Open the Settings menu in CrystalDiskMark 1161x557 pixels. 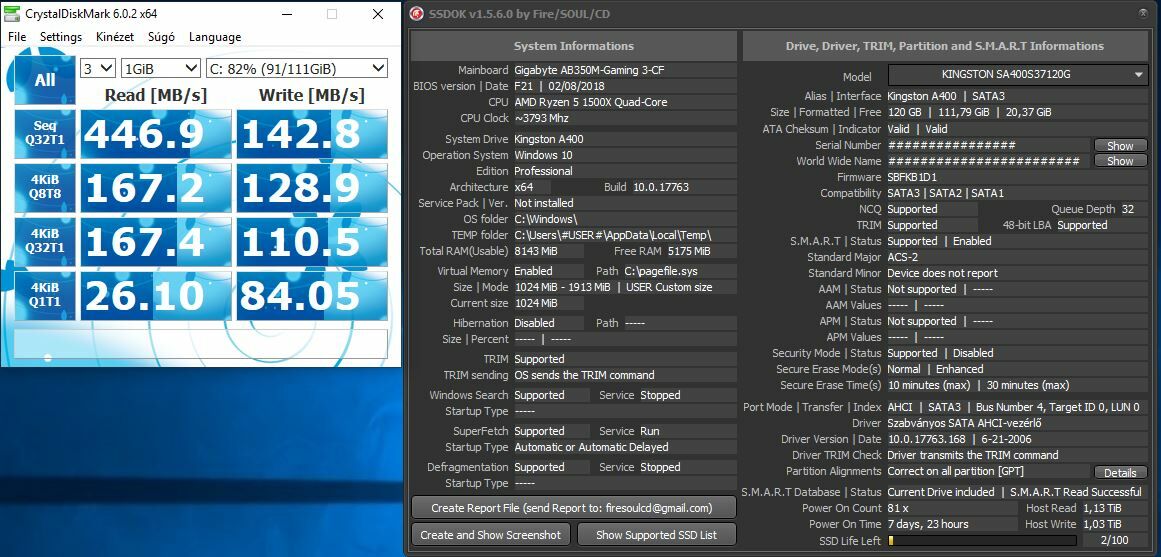[x=61, y=37]
